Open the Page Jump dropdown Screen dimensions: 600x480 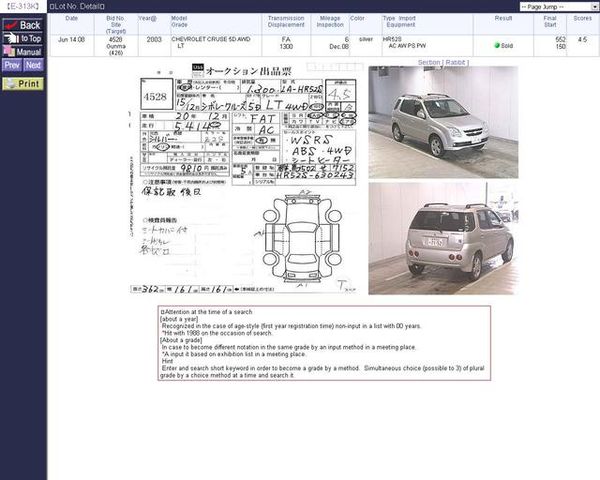[559, 7]
